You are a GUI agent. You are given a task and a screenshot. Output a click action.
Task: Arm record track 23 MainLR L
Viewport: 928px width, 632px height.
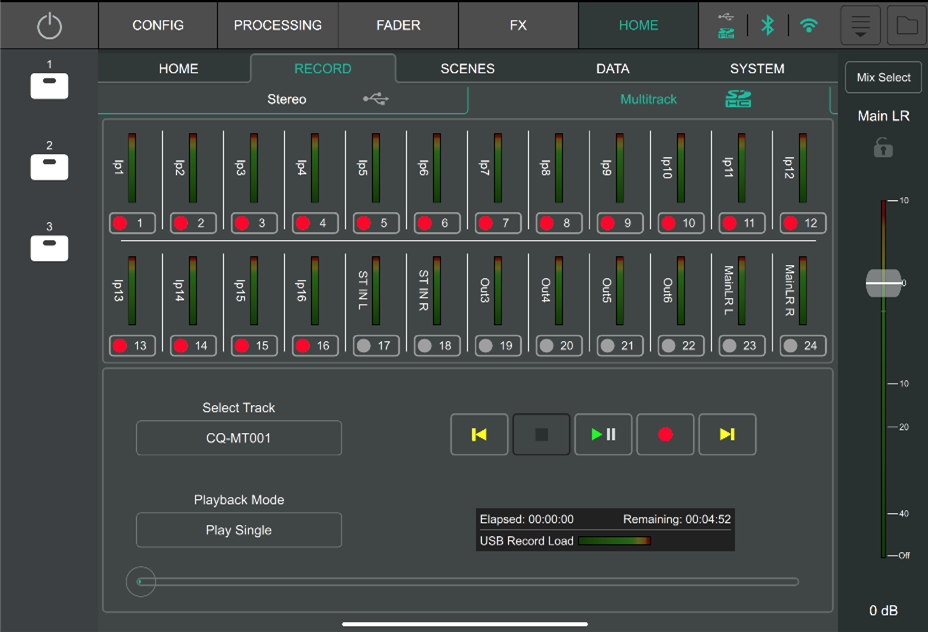tap(742, 346)
